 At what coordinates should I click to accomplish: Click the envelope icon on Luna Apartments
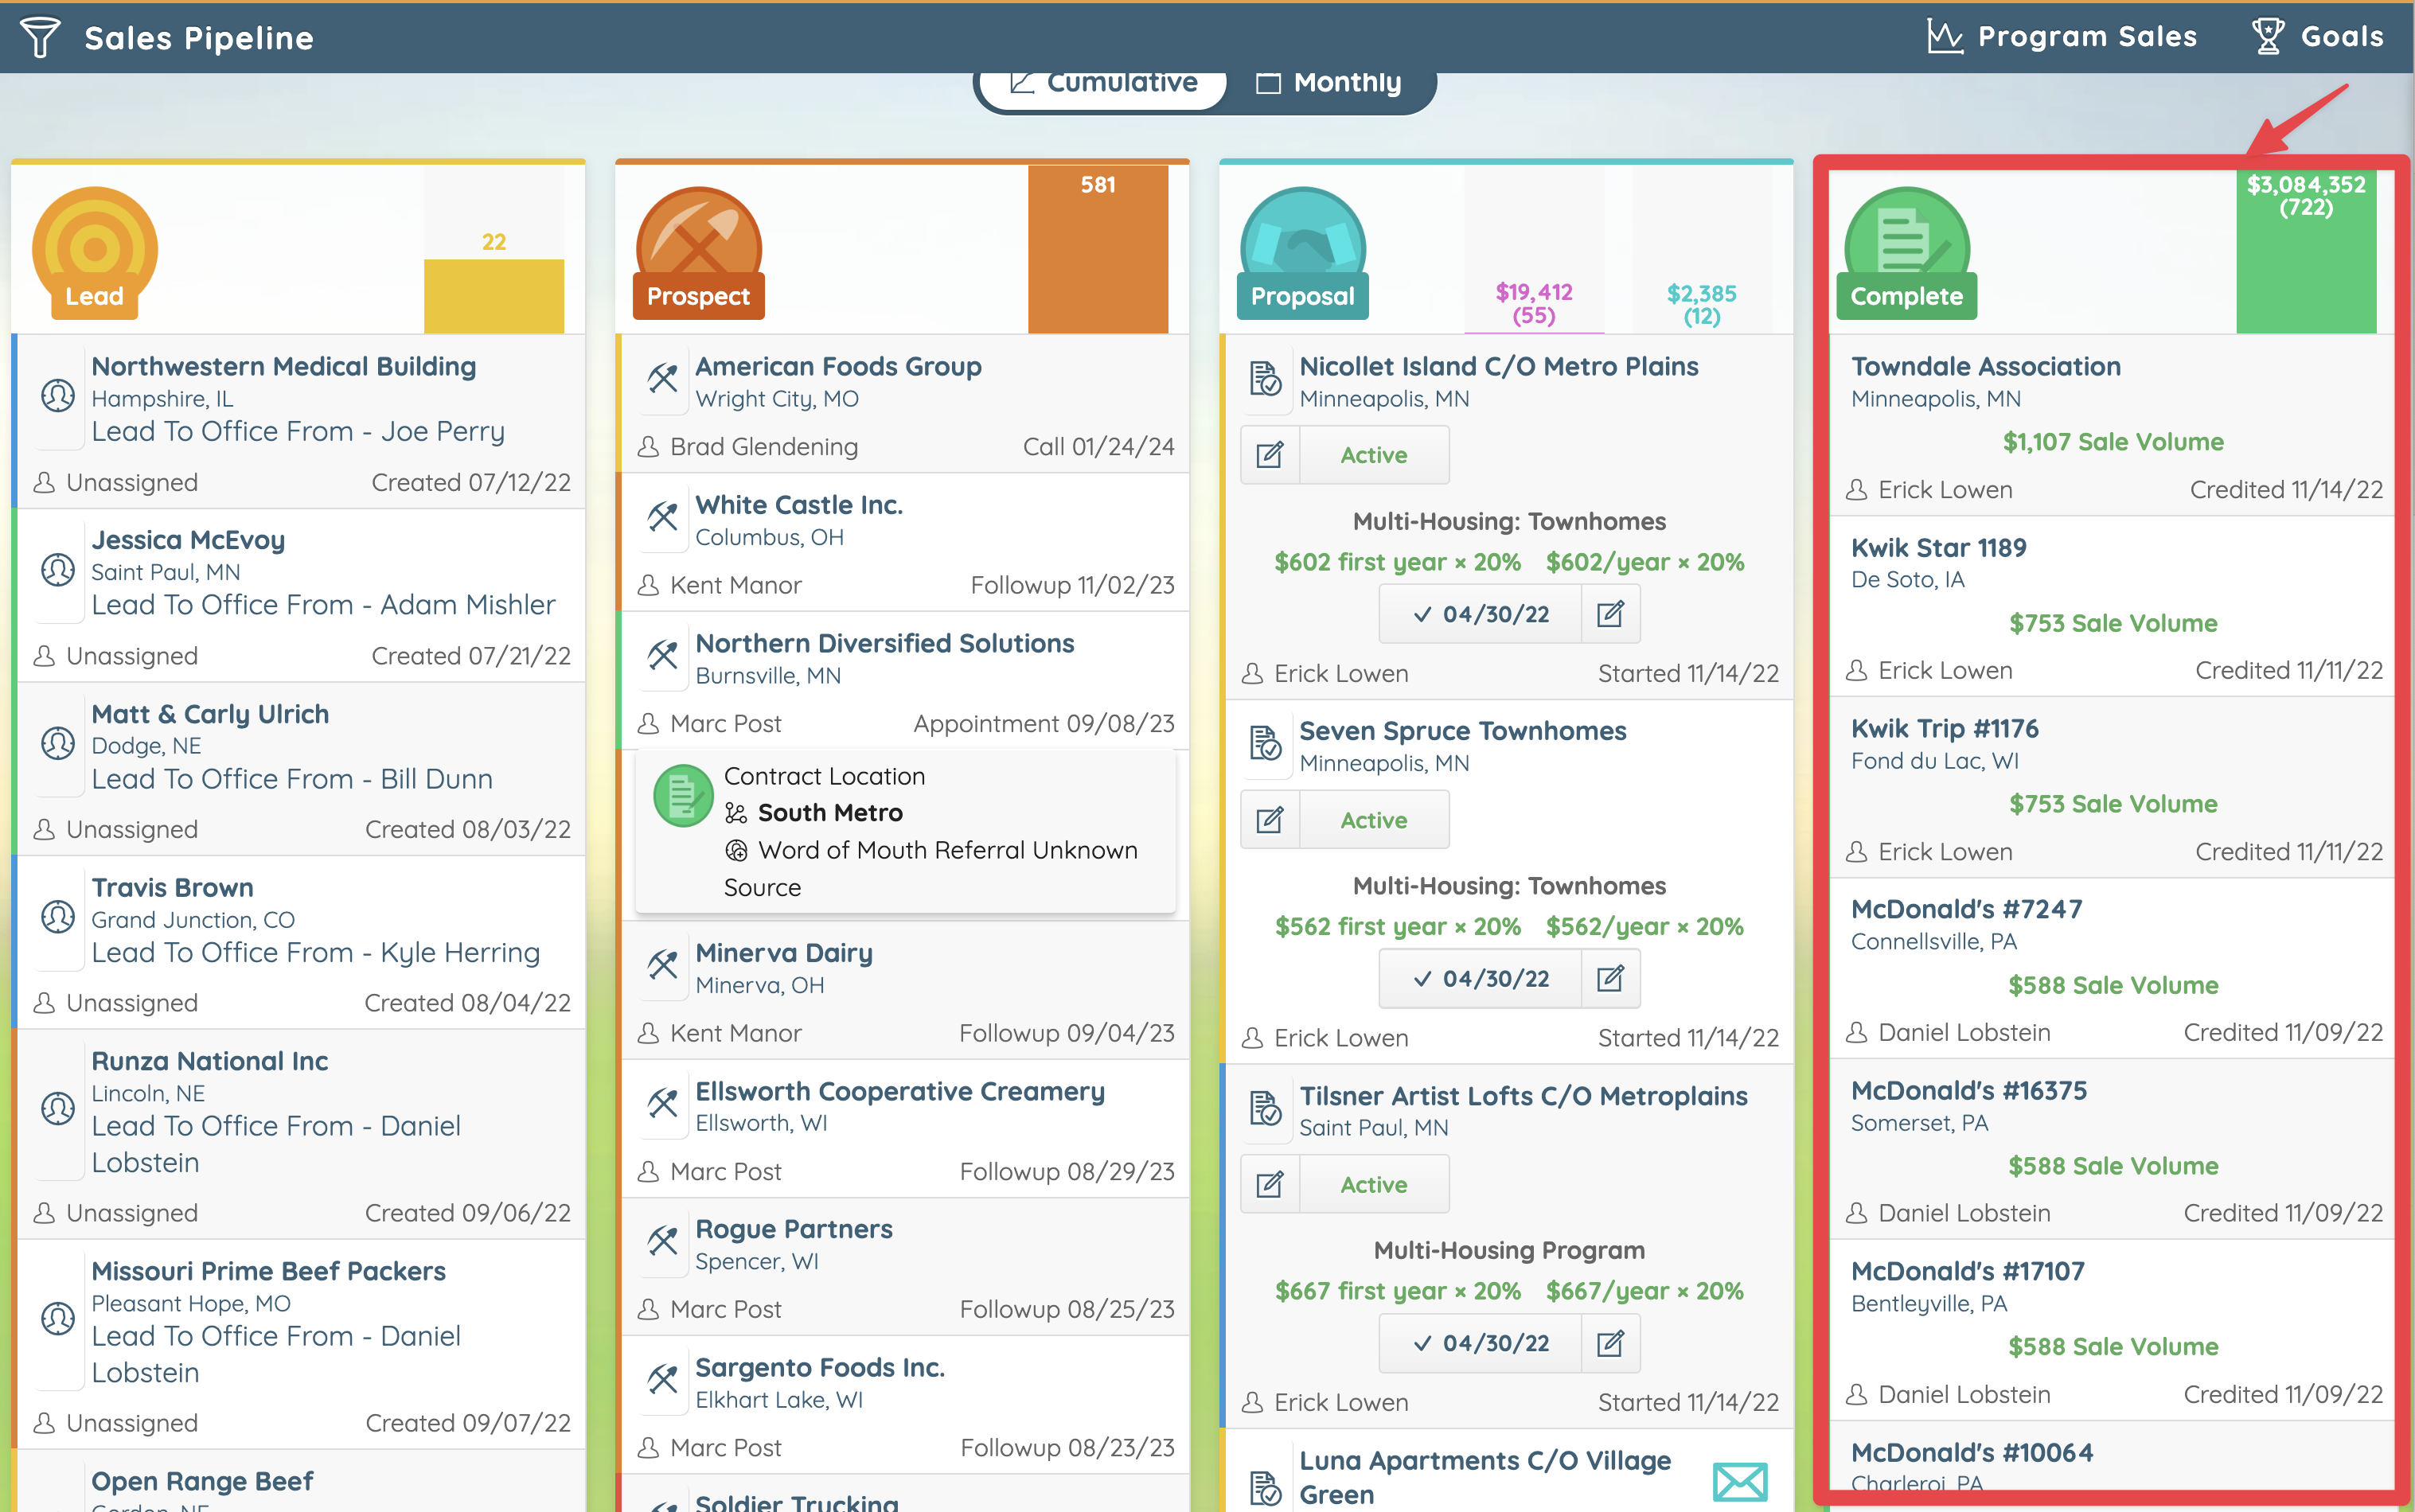1740,1481
